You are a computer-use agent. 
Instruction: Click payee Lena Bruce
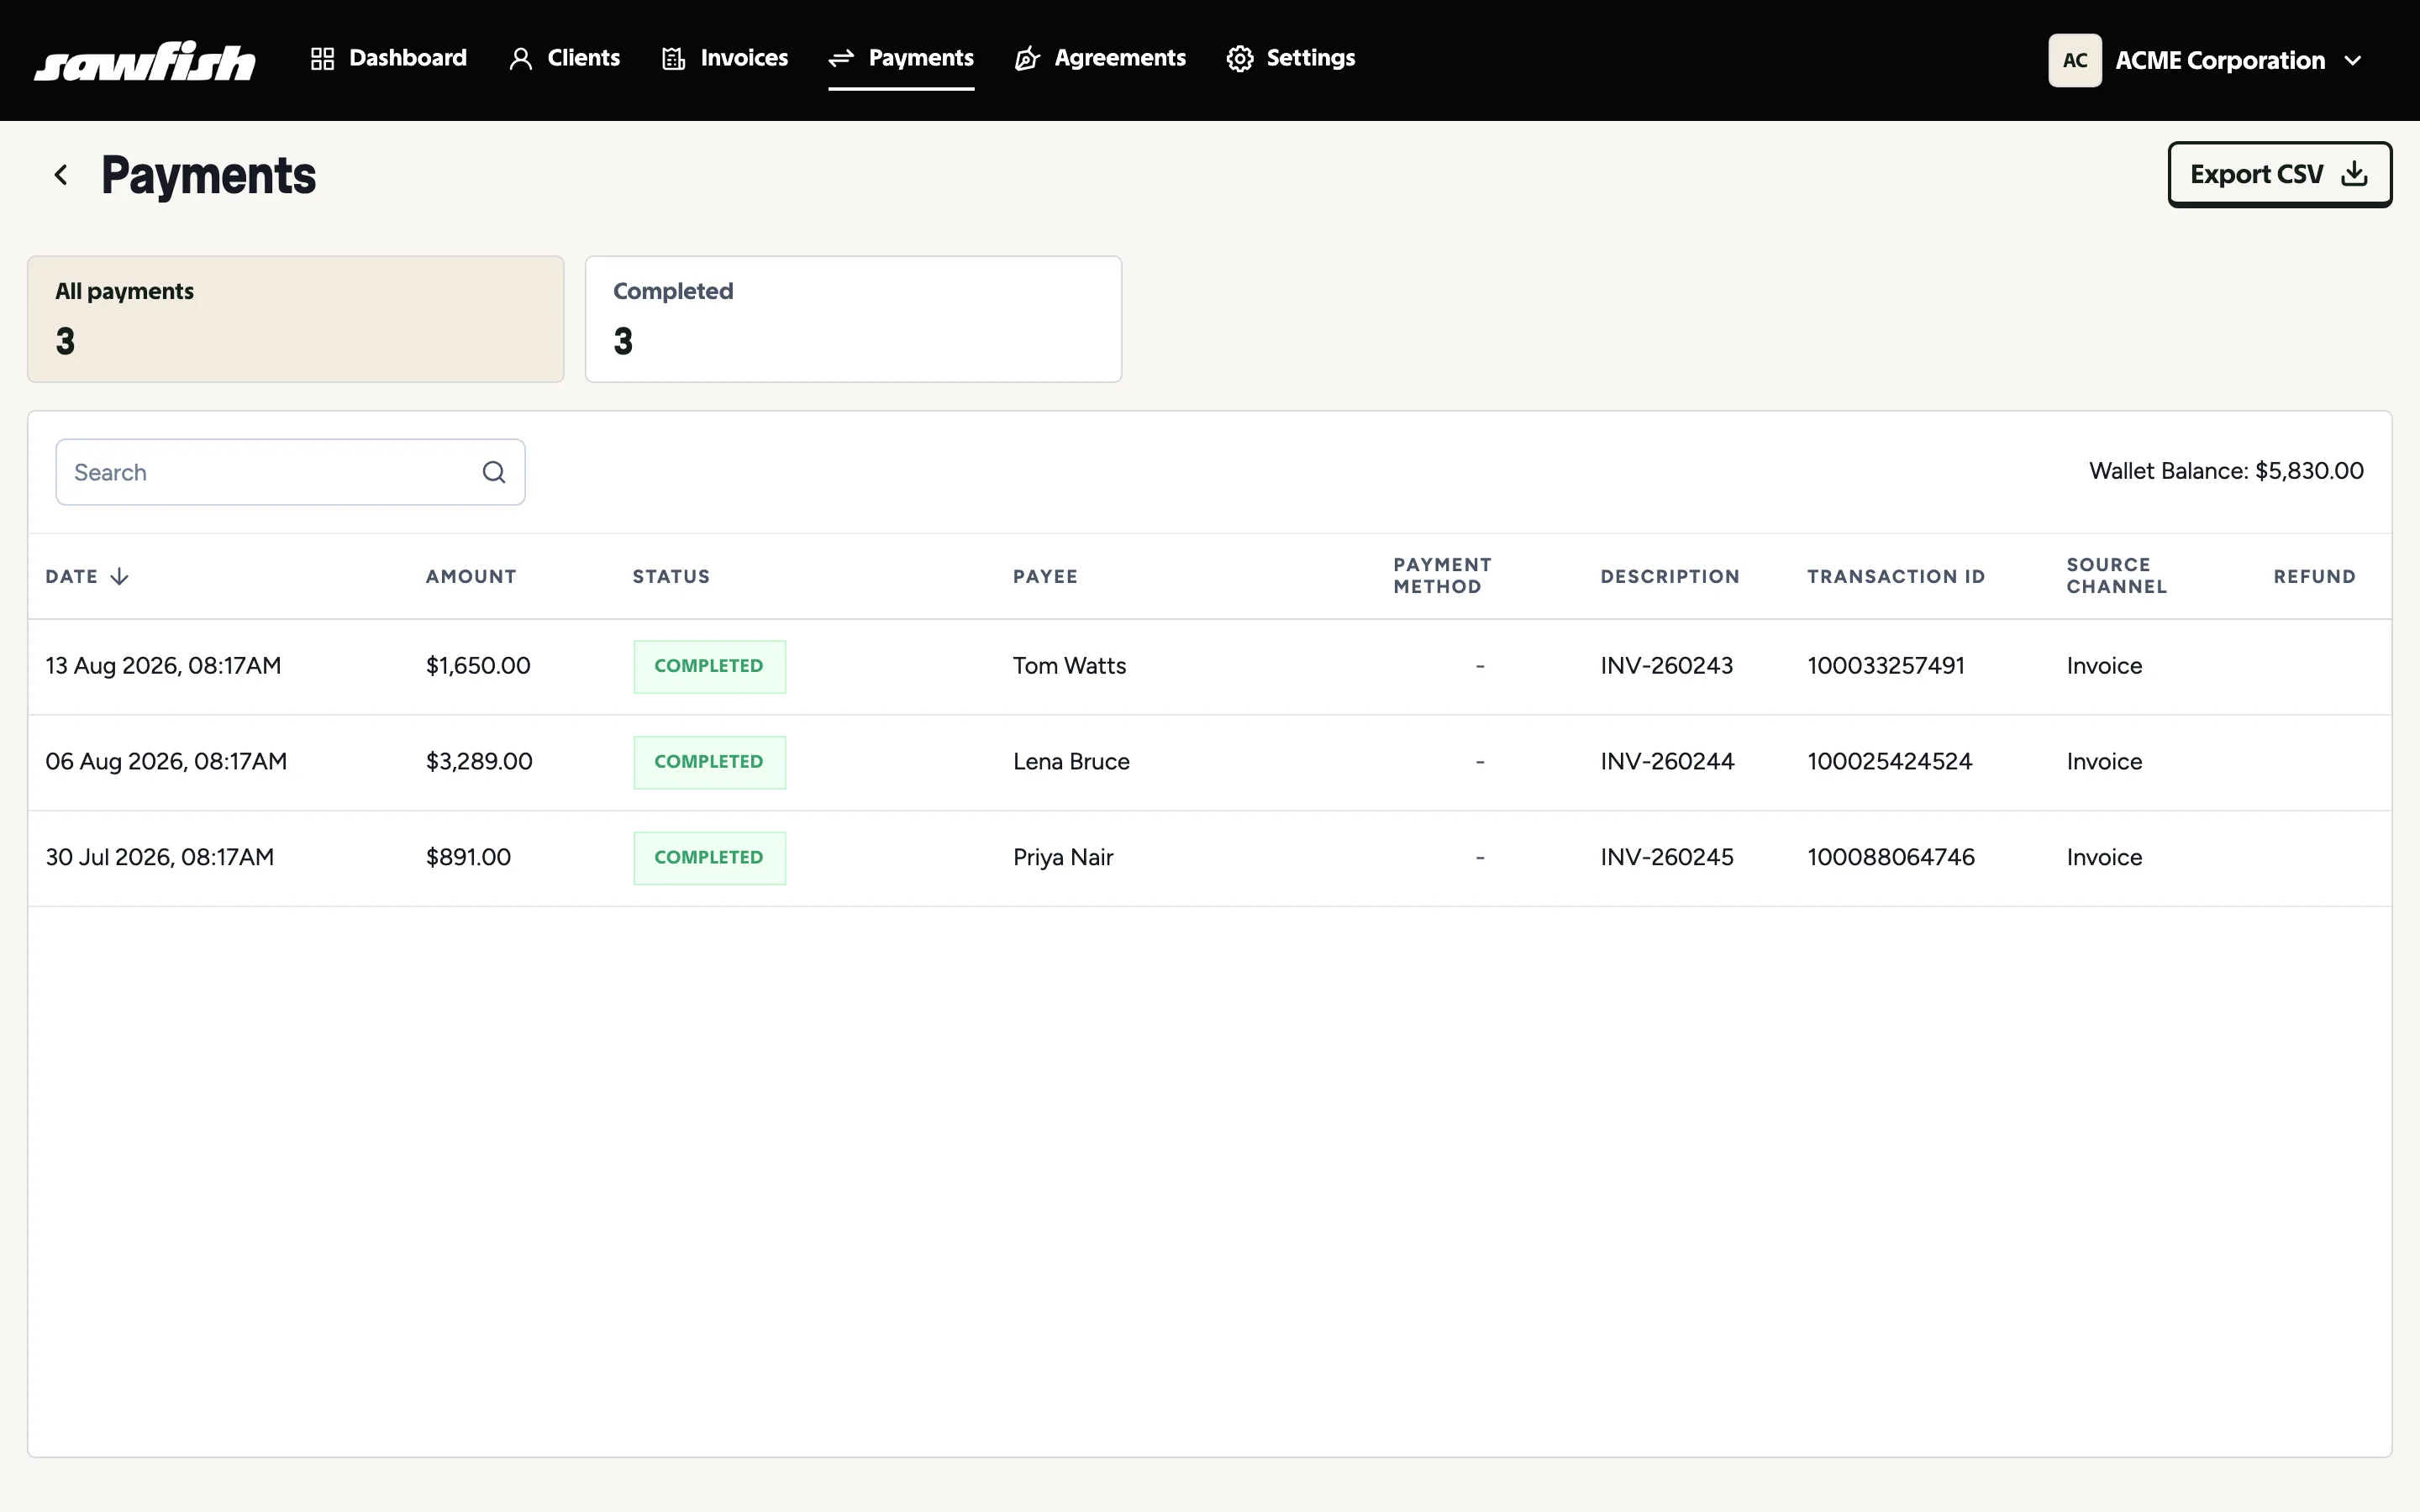1071,762
